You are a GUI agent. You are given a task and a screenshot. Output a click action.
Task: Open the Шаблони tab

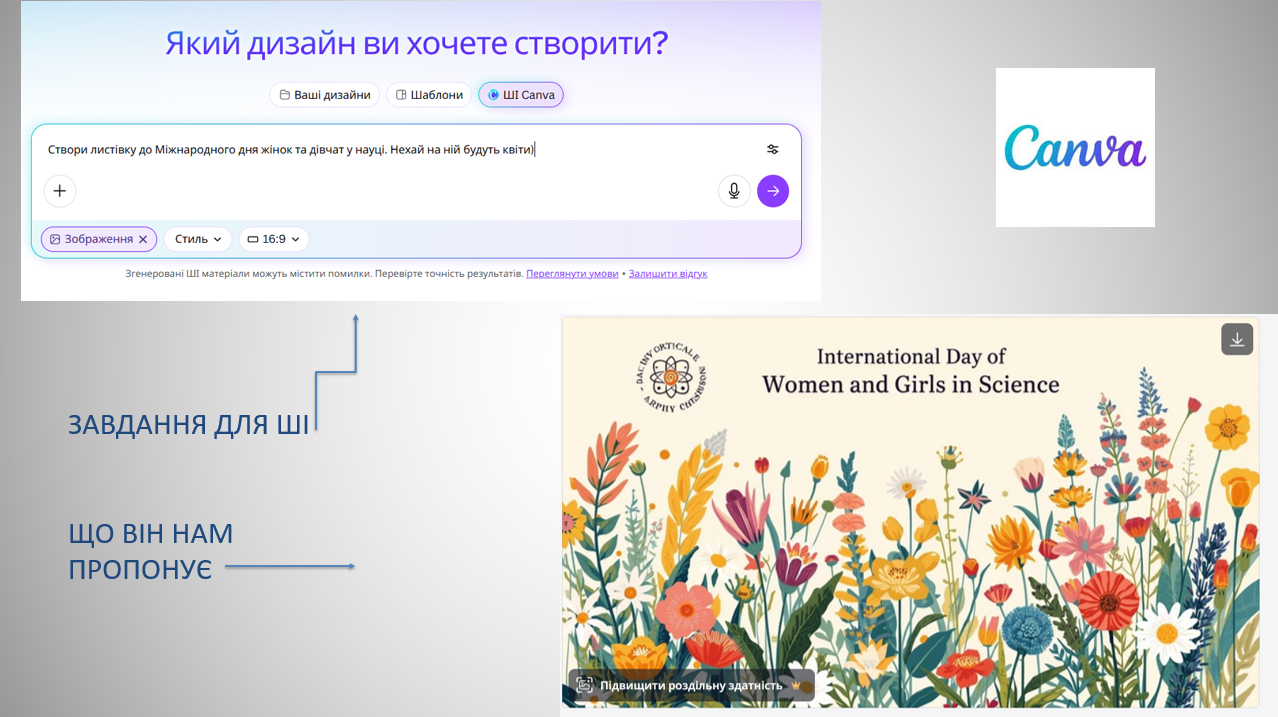429,95
